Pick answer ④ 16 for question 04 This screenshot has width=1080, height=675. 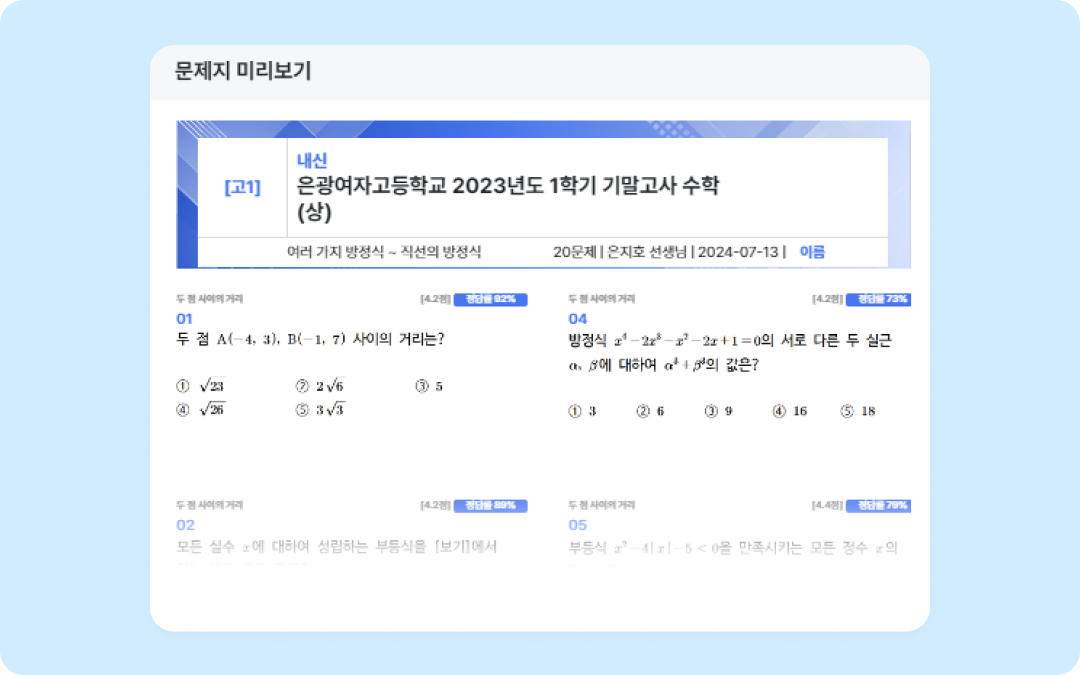pos(790,411)
